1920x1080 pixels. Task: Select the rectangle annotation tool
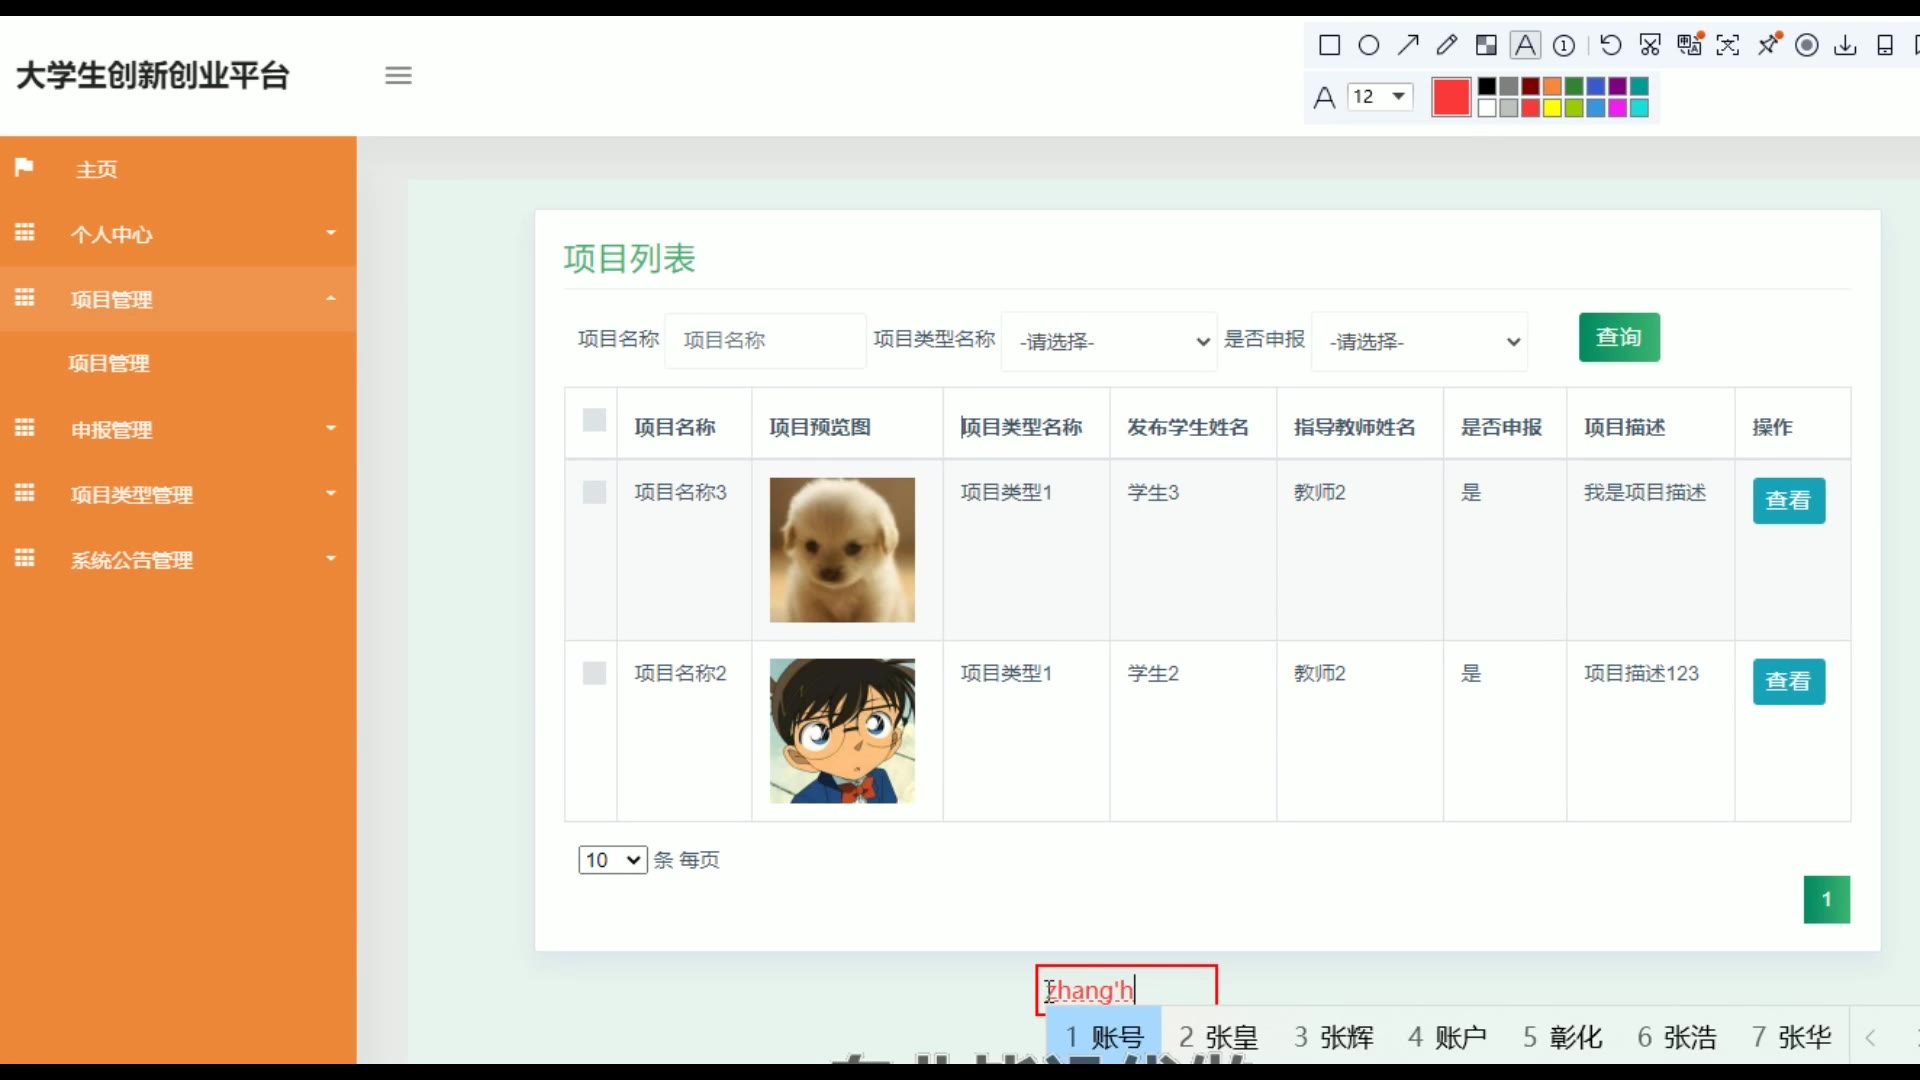click(1329, 45)
